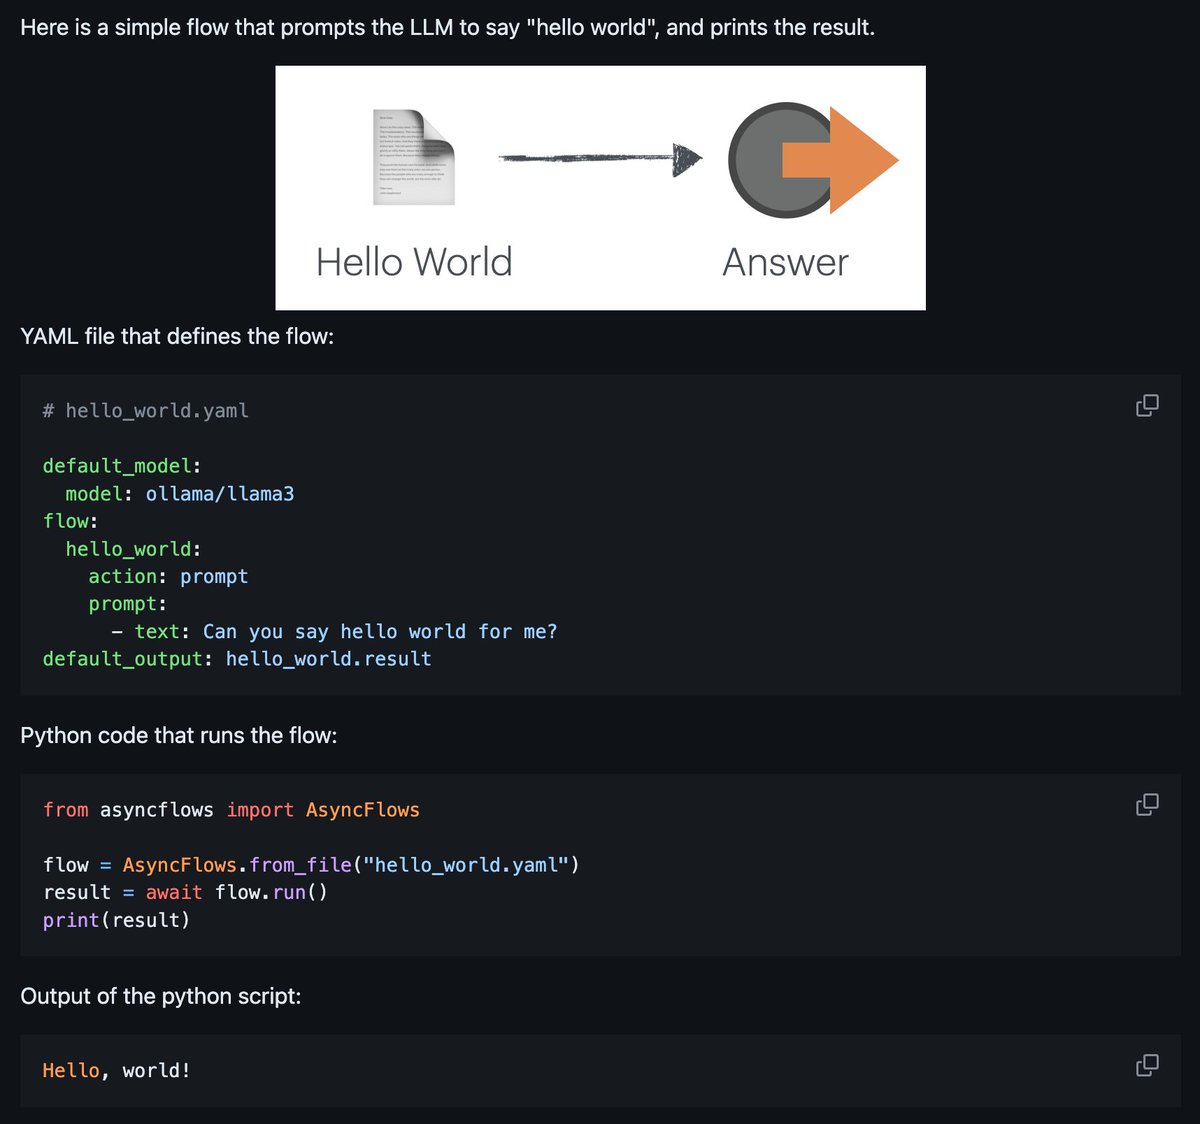Click the intro sentence 'Here is a simple flow'
This screenshot has width=1200, height=1124.
(x=447, y=27)
